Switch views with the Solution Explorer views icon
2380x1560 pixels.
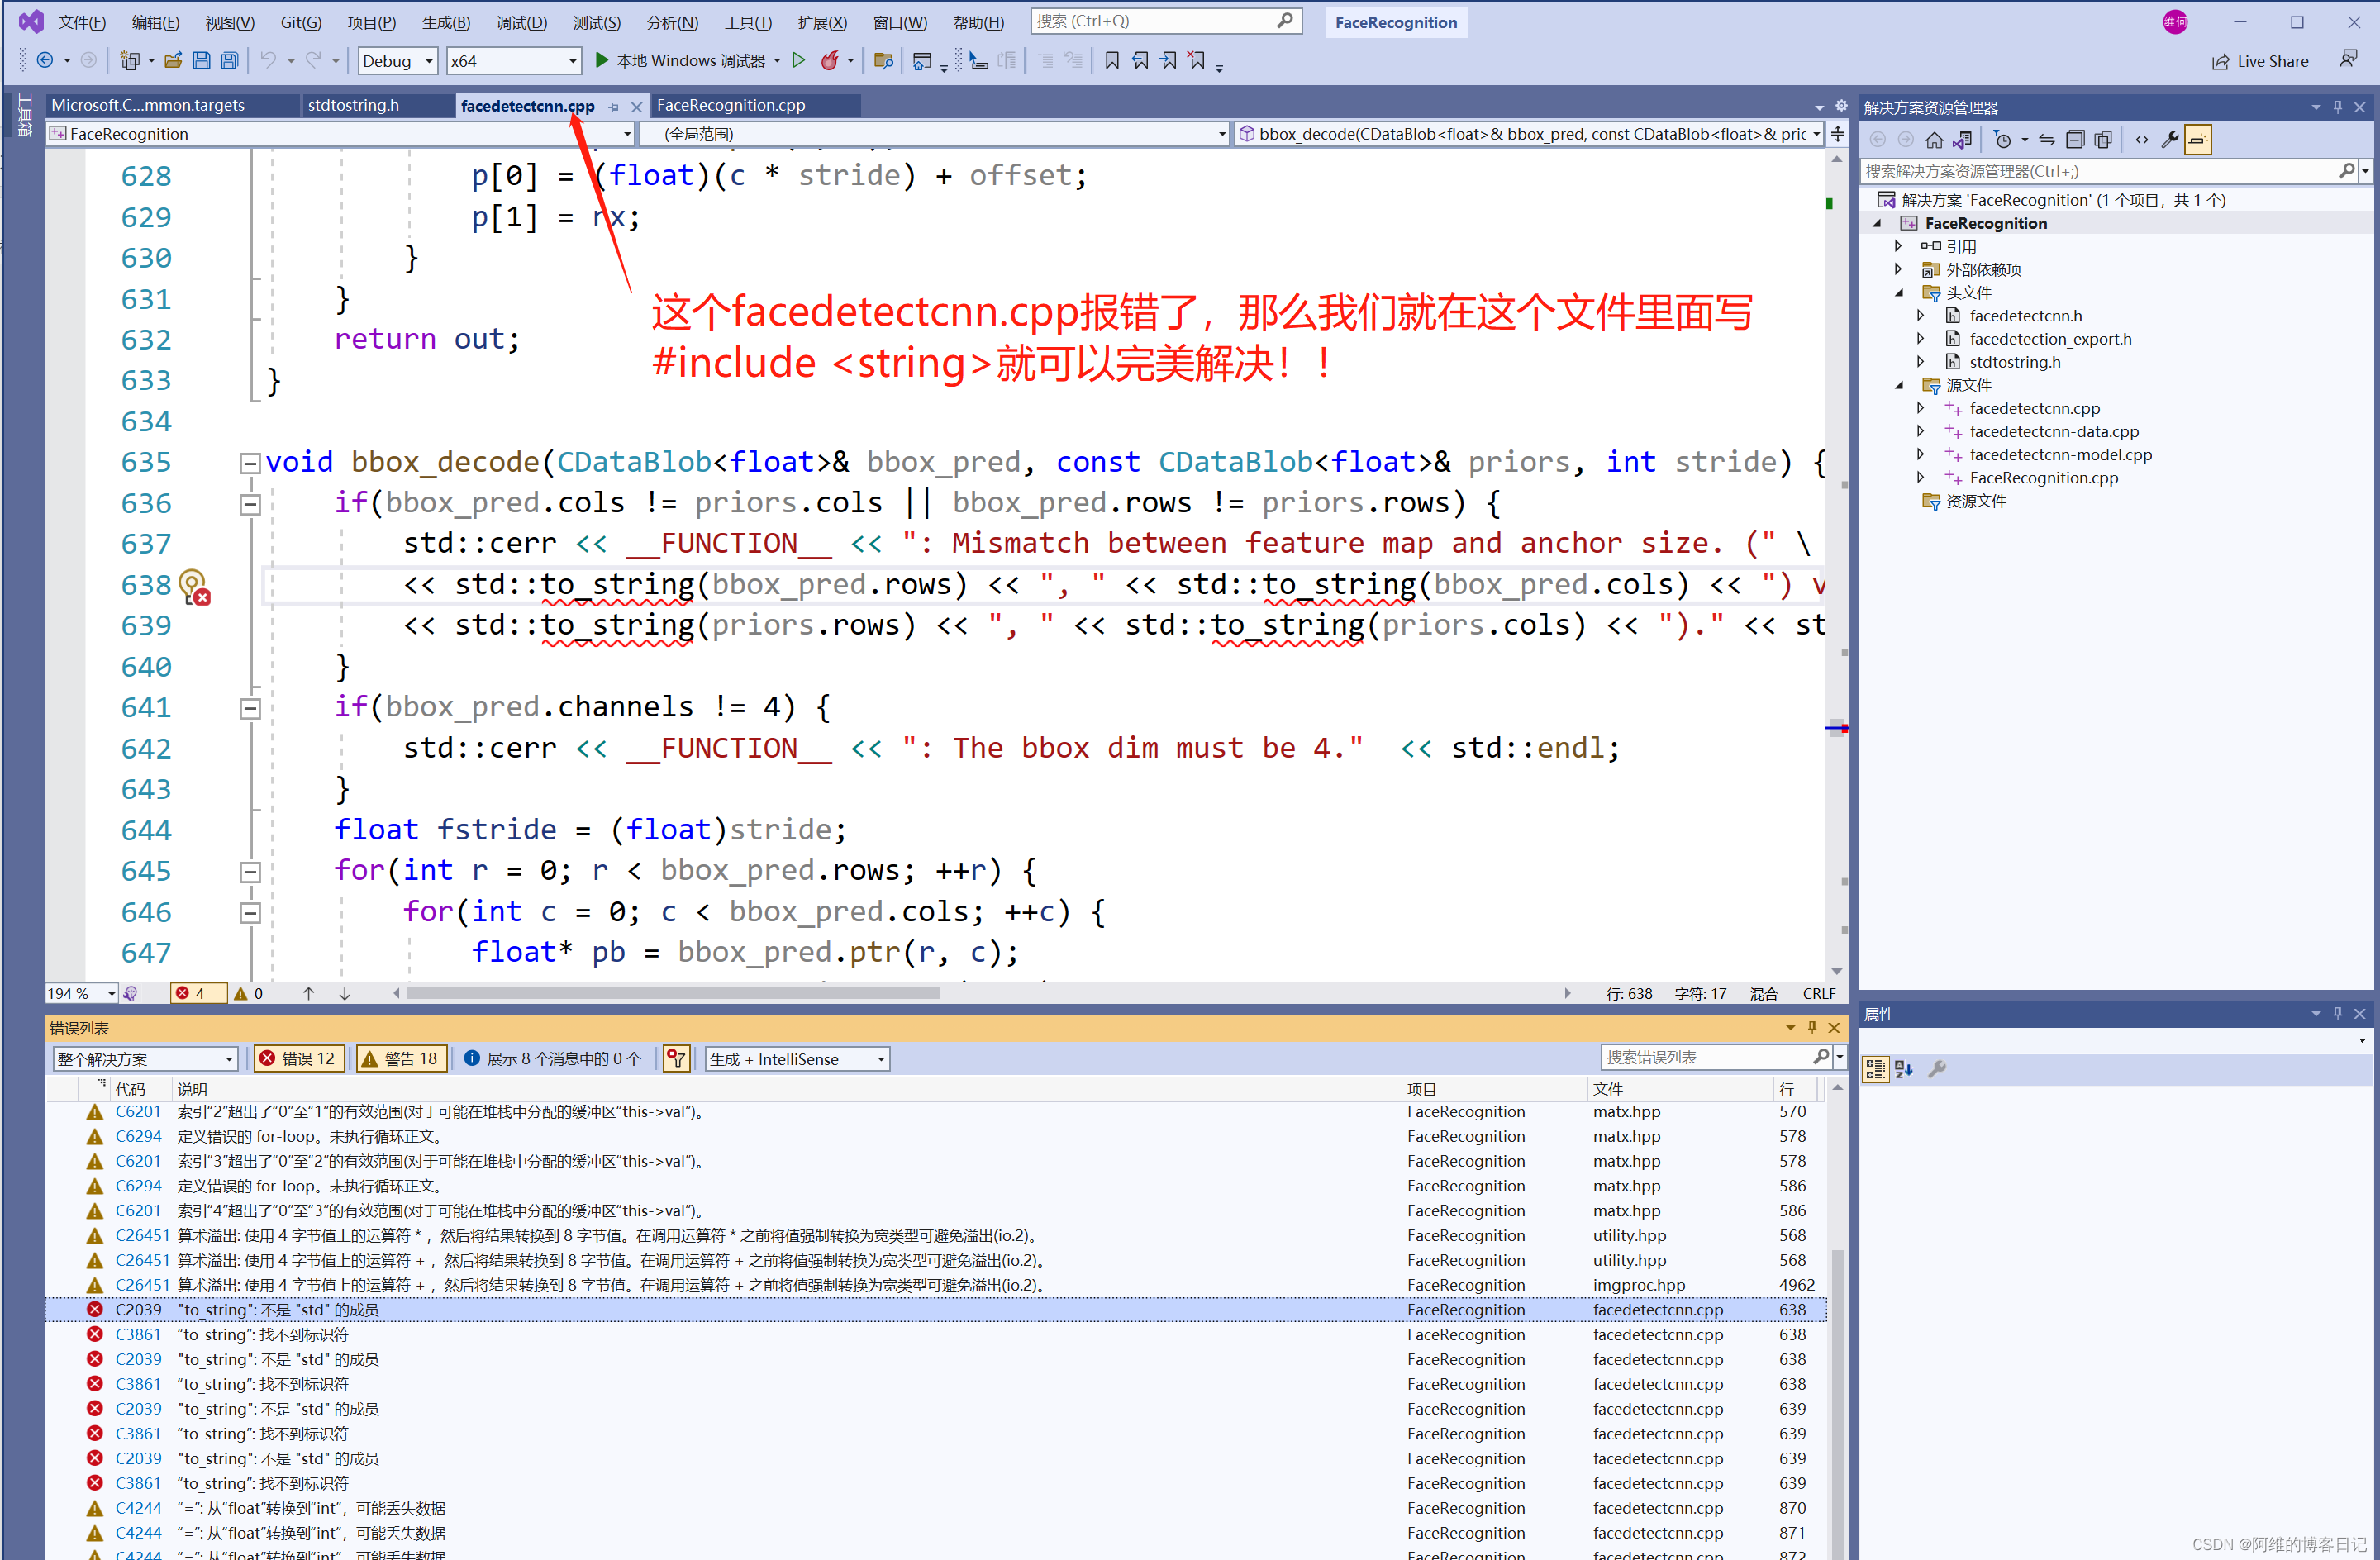(1963, 140)
